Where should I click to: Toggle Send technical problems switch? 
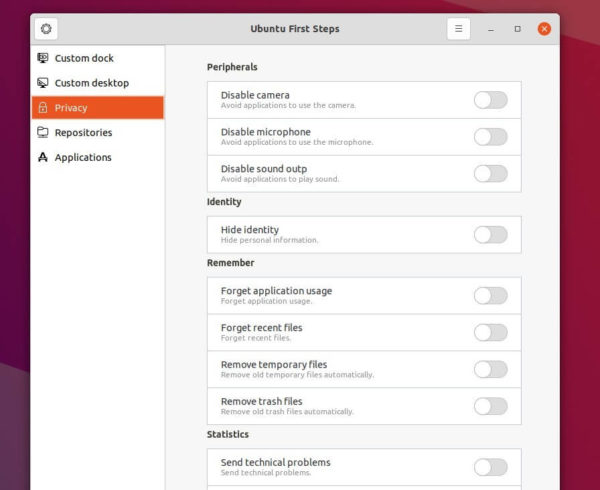491,467
